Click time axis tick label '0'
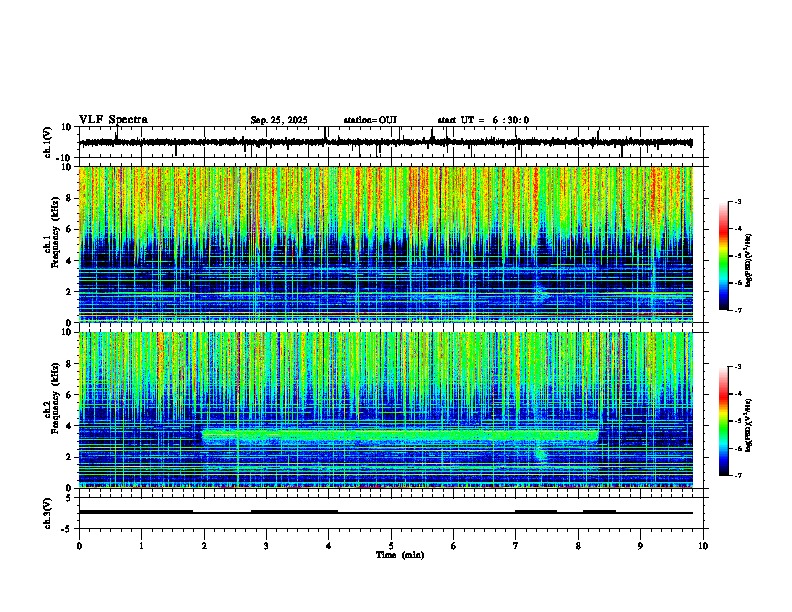This screenshot has width=792, height=612. coord(79,546)
